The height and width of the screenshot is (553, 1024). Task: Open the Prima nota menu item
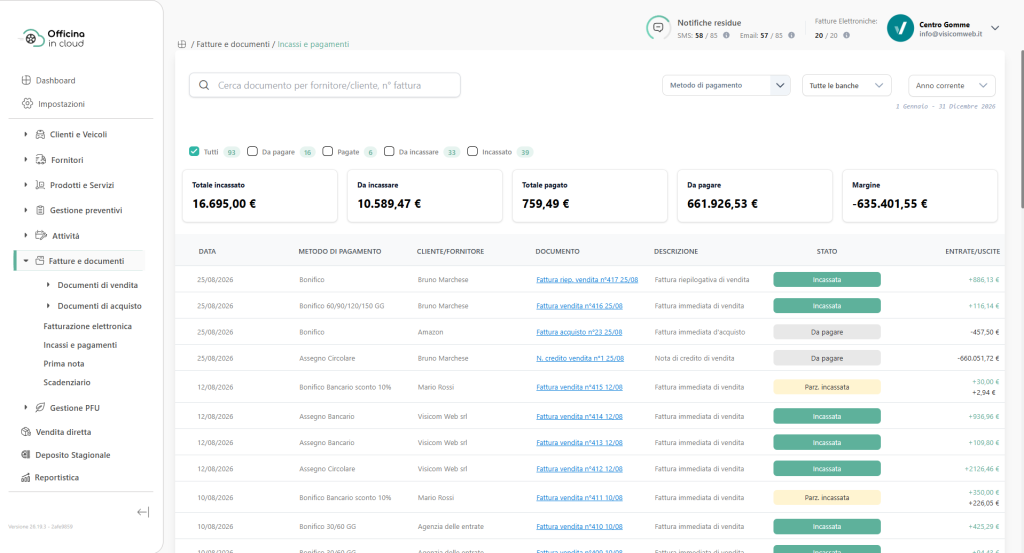click(x=63, y=364)
